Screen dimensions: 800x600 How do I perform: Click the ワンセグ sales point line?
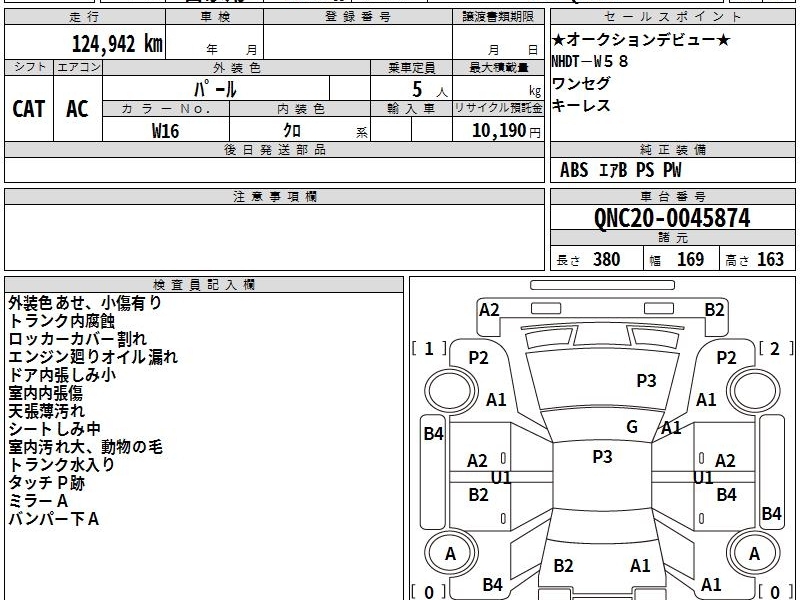click(x=581, y=83)
